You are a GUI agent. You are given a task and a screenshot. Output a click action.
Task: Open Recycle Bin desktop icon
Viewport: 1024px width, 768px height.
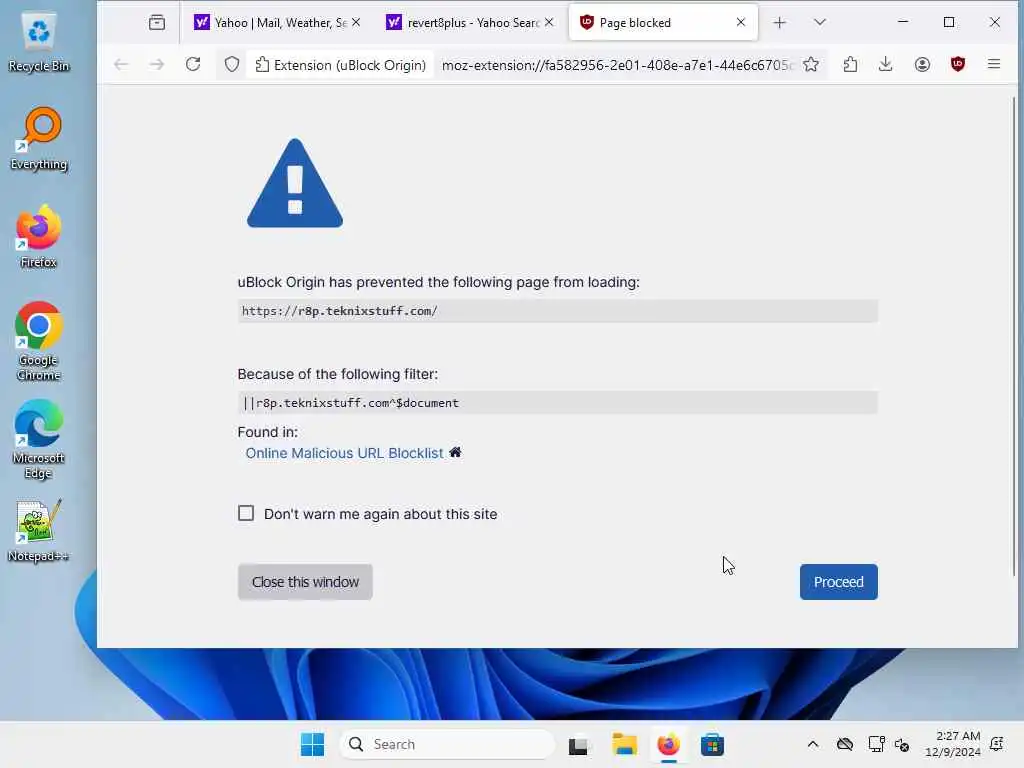[x=39, y=41]
